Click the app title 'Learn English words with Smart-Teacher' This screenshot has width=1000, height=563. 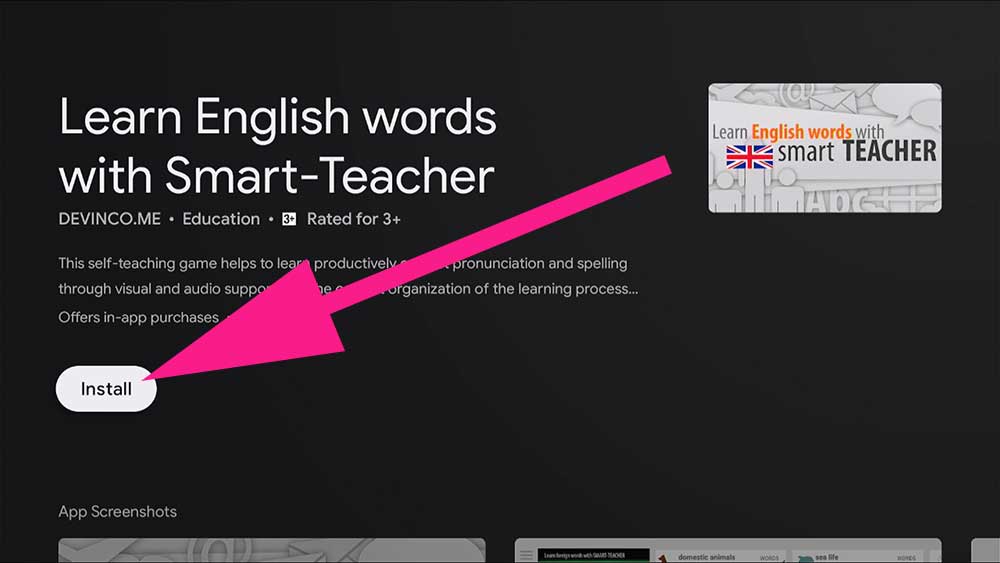coord(277,146)
